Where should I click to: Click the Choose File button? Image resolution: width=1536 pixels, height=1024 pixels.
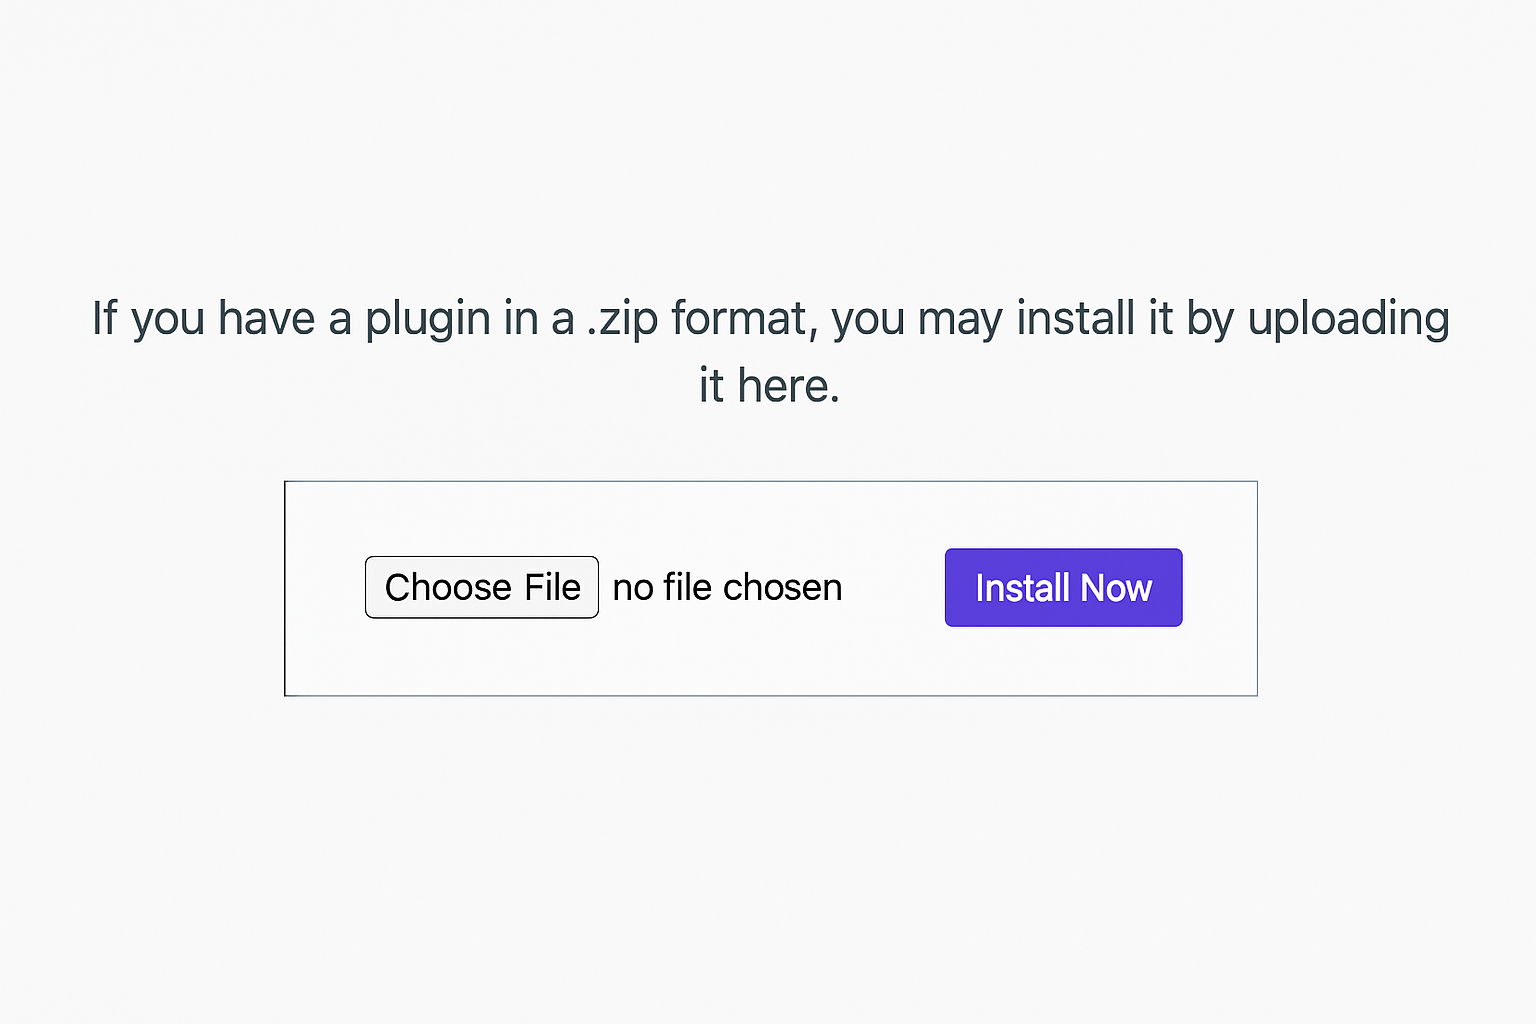click(481, 587)
